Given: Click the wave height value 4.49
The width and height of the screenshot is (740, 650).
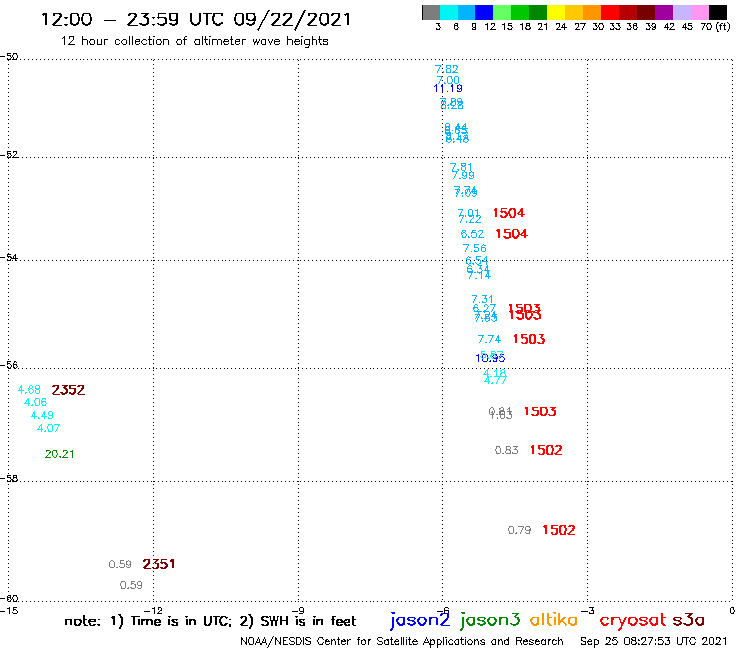Looking at the screenshot, I should pyautogui.click(x=42, y=415).
